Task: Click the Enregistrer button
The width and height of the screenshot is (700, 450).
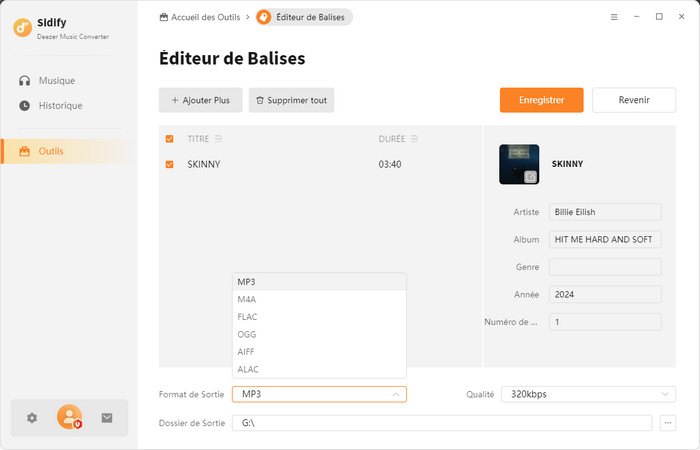Action: click(541, 100)
